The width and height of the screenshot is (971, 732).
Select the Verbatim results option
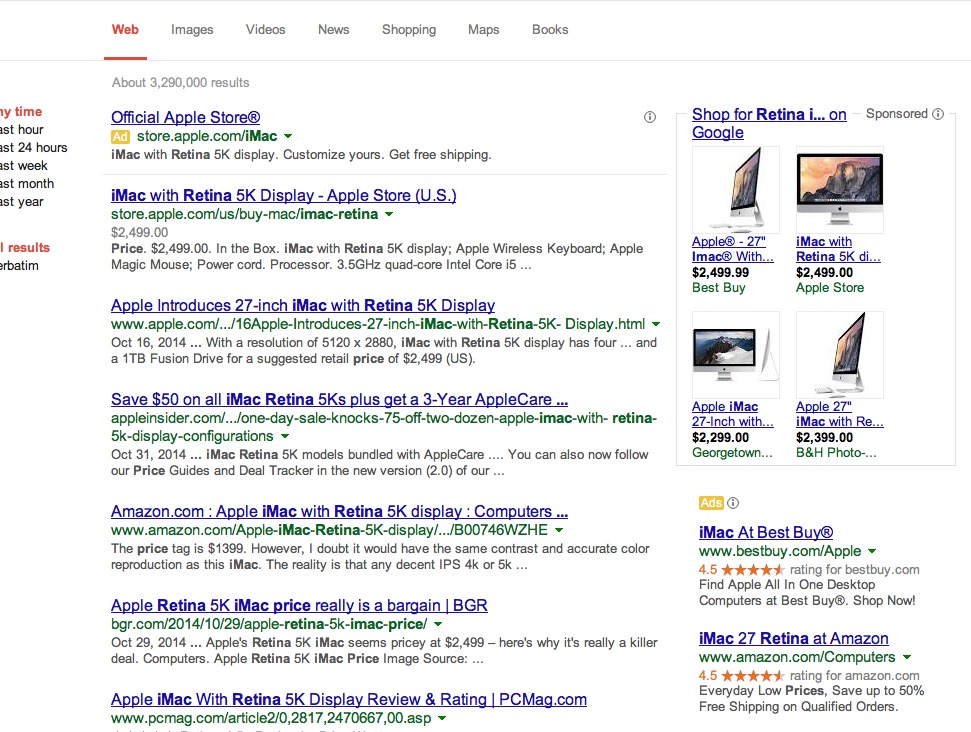[x=19, y=266]
